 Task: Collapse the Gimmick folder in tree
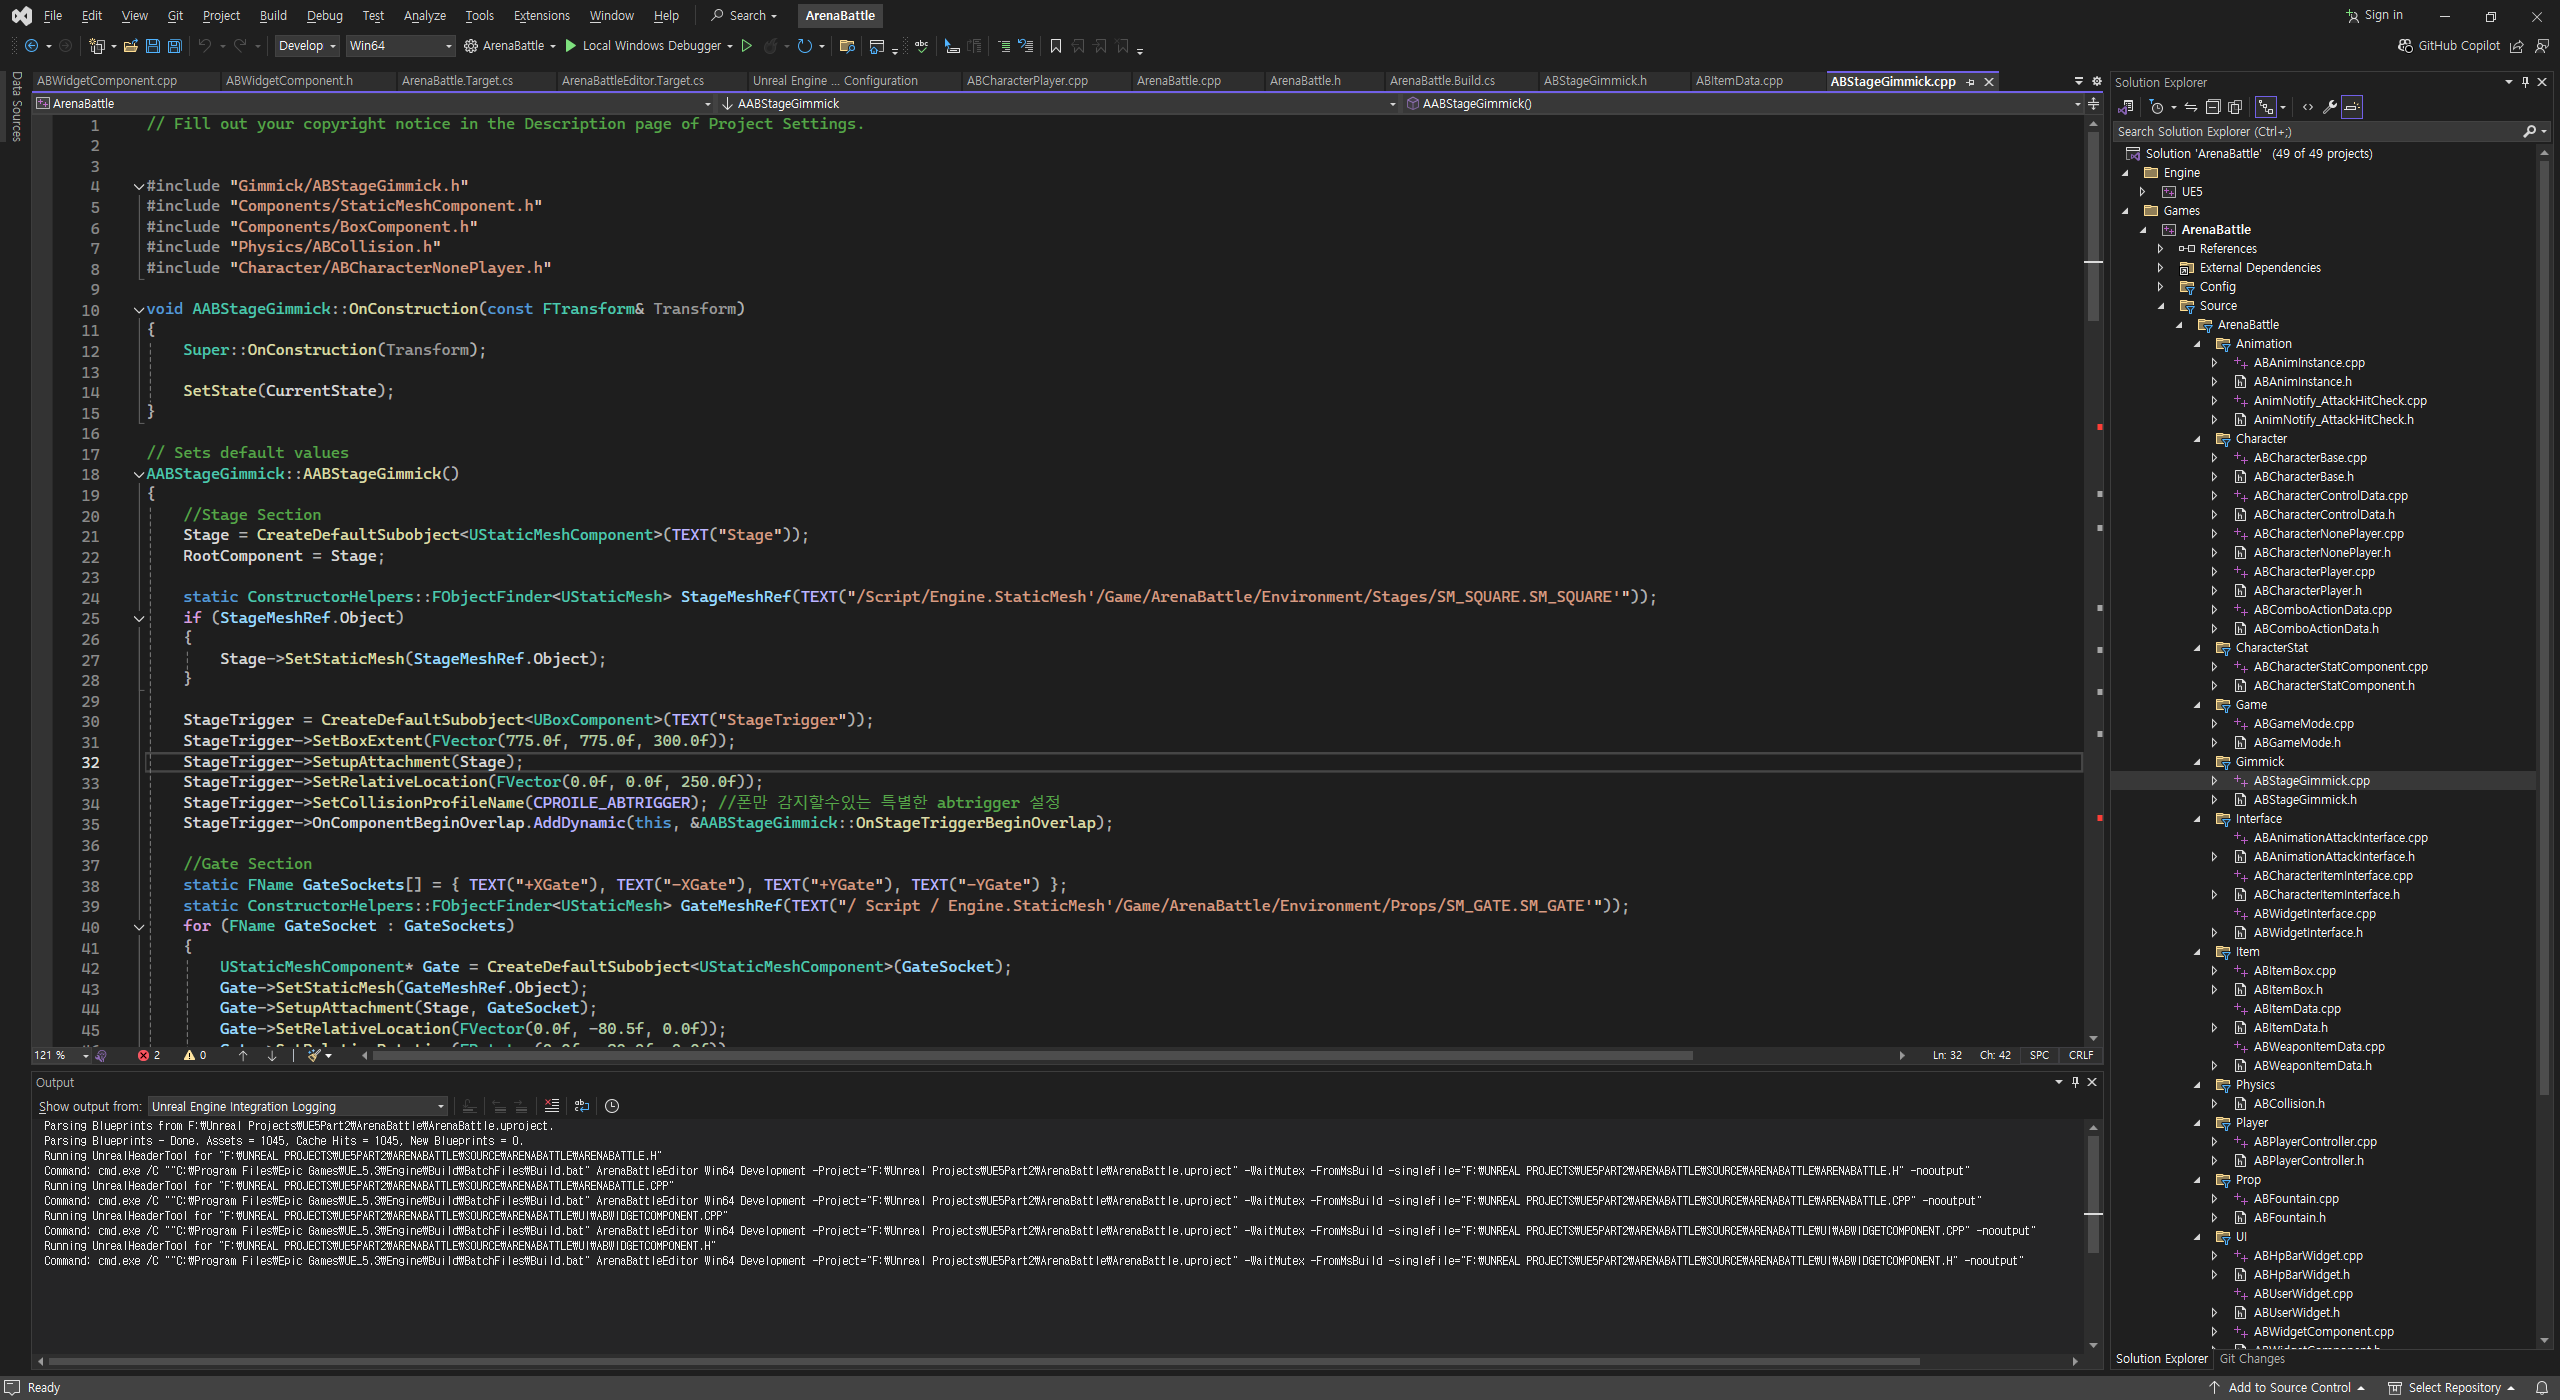point(2198,762)
